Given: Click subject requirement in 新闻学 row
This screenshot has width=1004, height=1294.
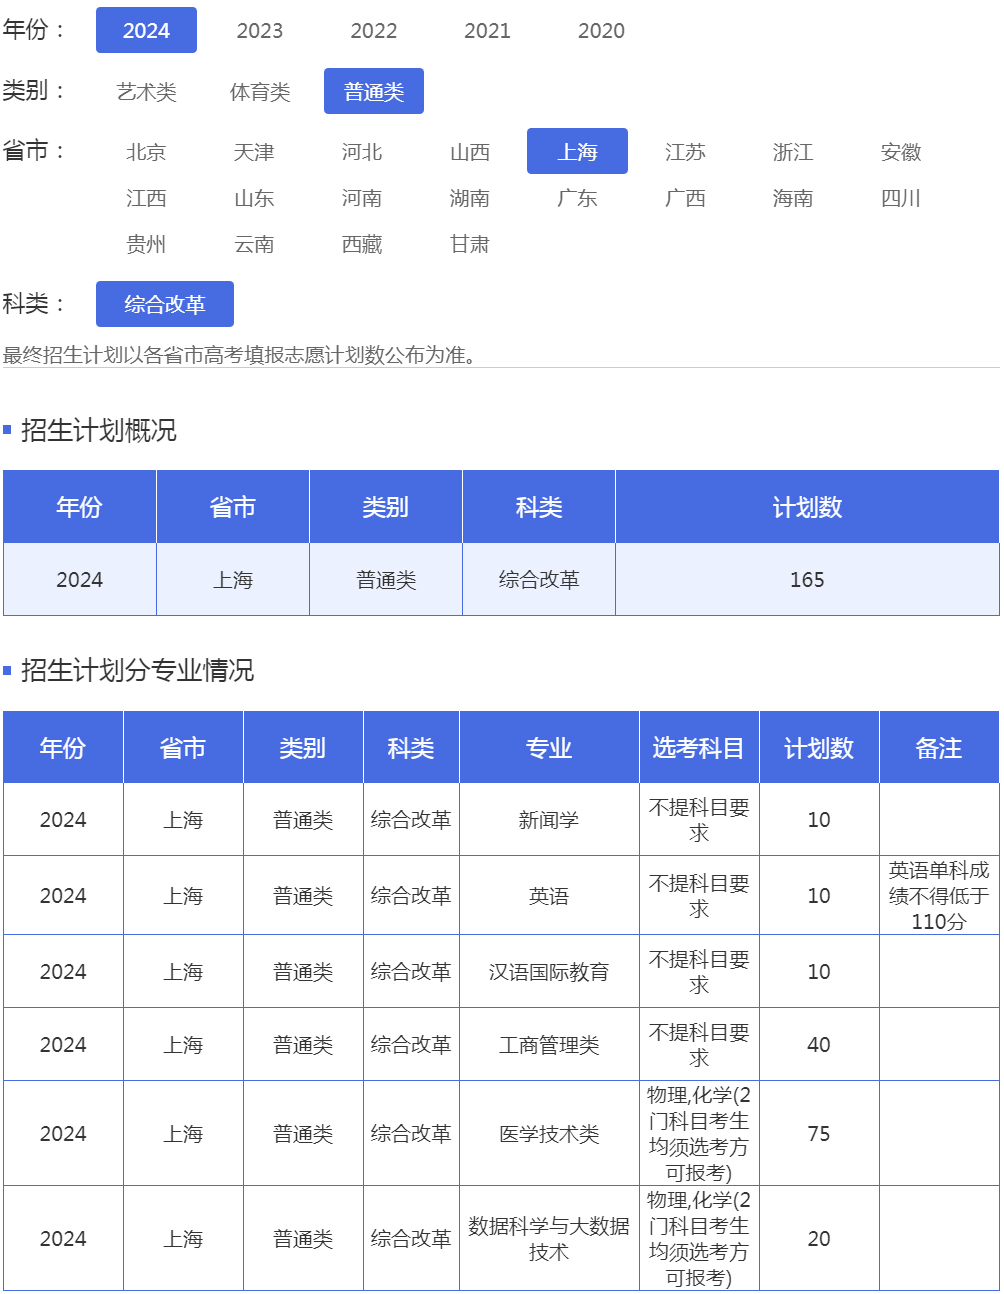Looking at the screenshot, I should click(x=699, y=819).
